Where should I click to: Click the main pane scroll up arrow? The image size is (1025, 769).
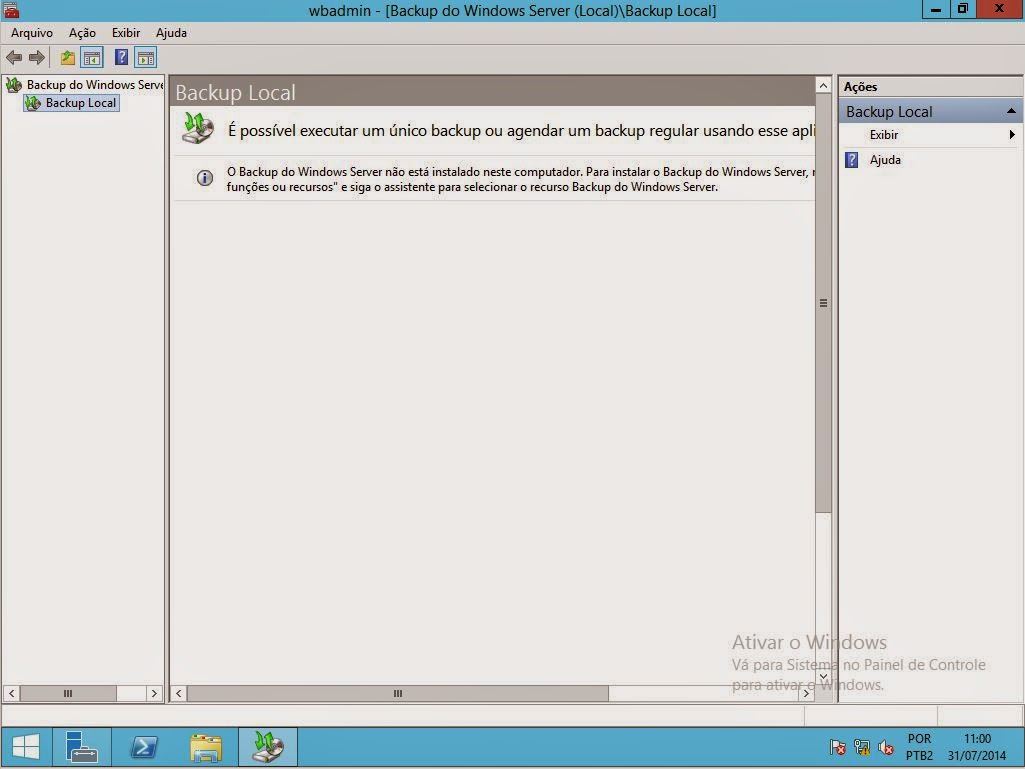823,86
